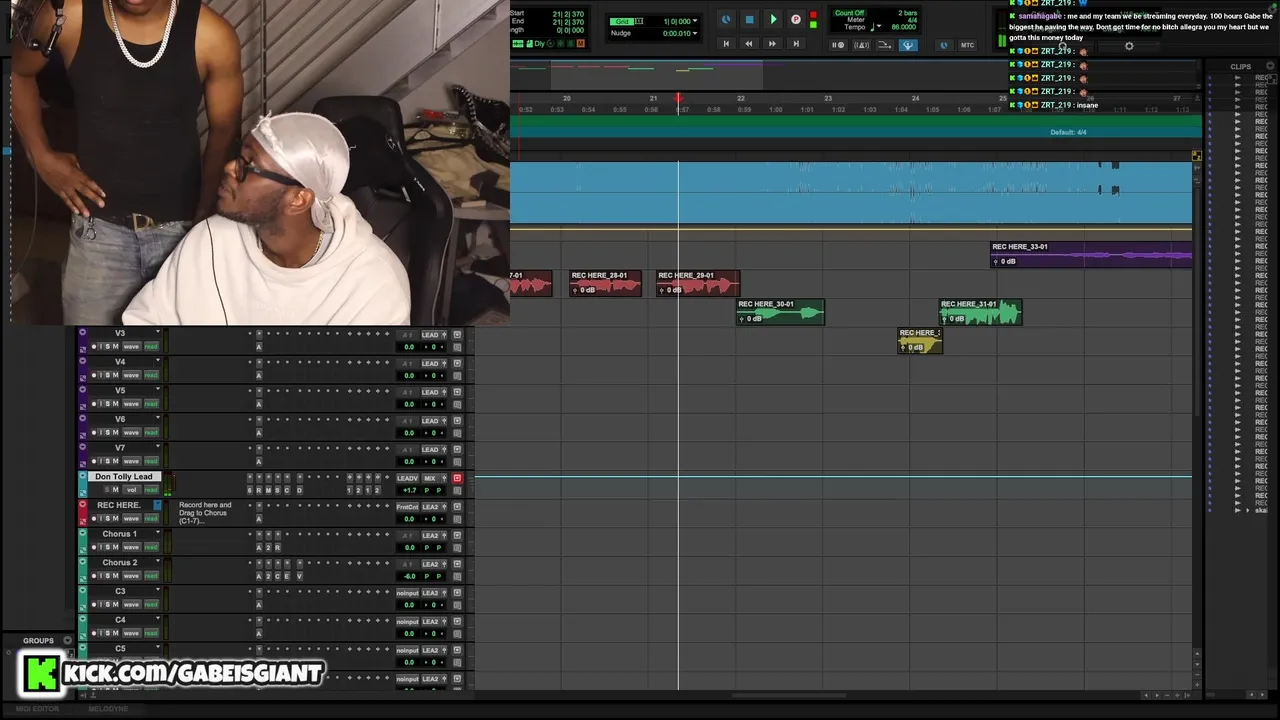Solo the Chorus 1 track
Image resolution: width=1280 pixels, height=720 pixels.
108,547
